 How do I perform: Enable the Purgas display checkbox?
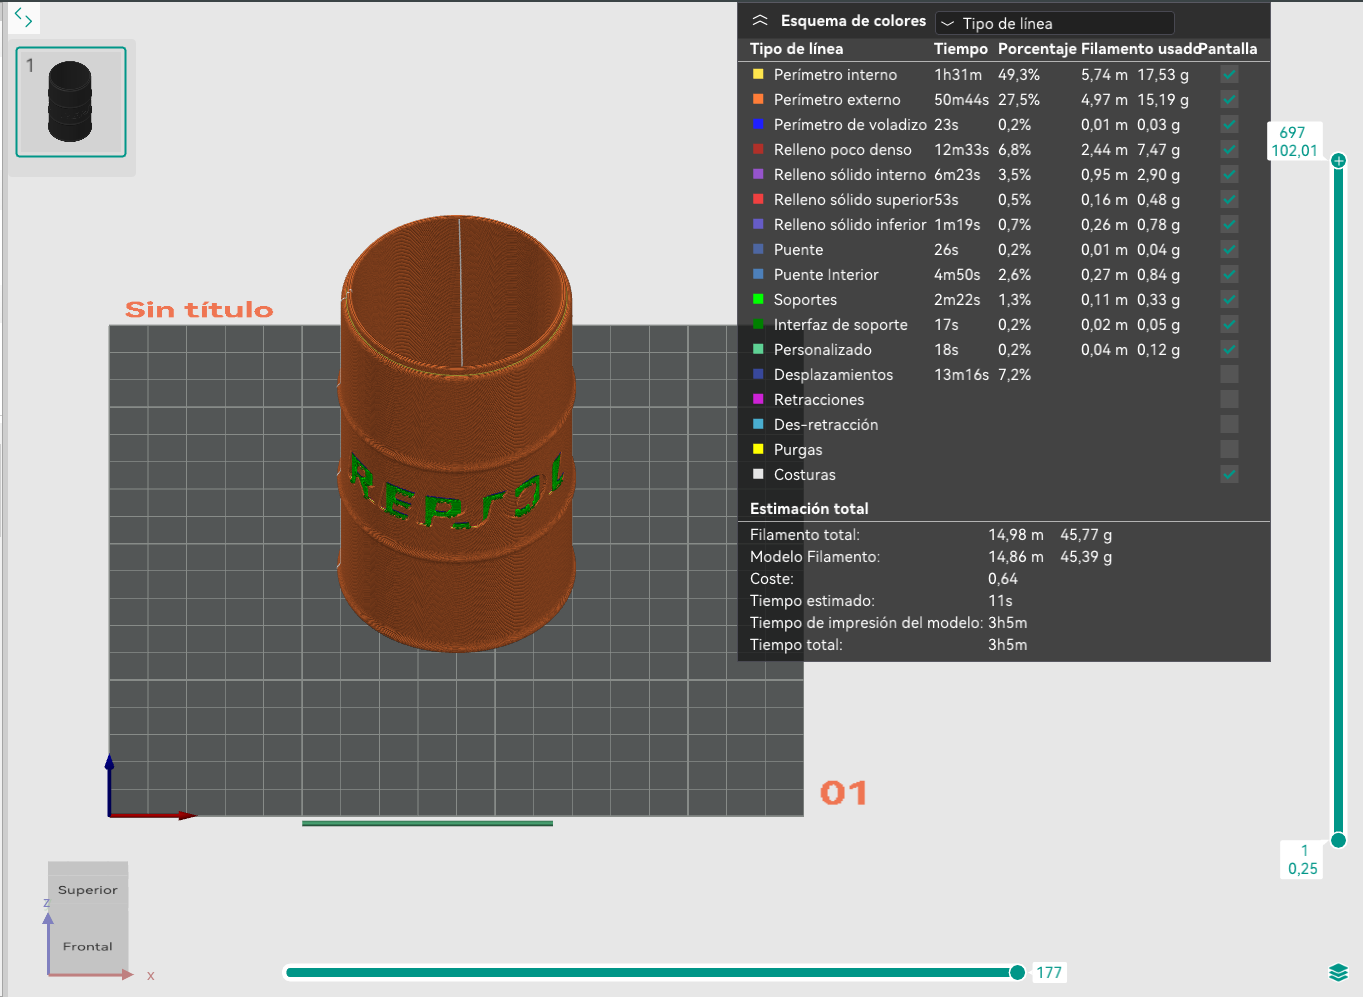pos(1229,449)
